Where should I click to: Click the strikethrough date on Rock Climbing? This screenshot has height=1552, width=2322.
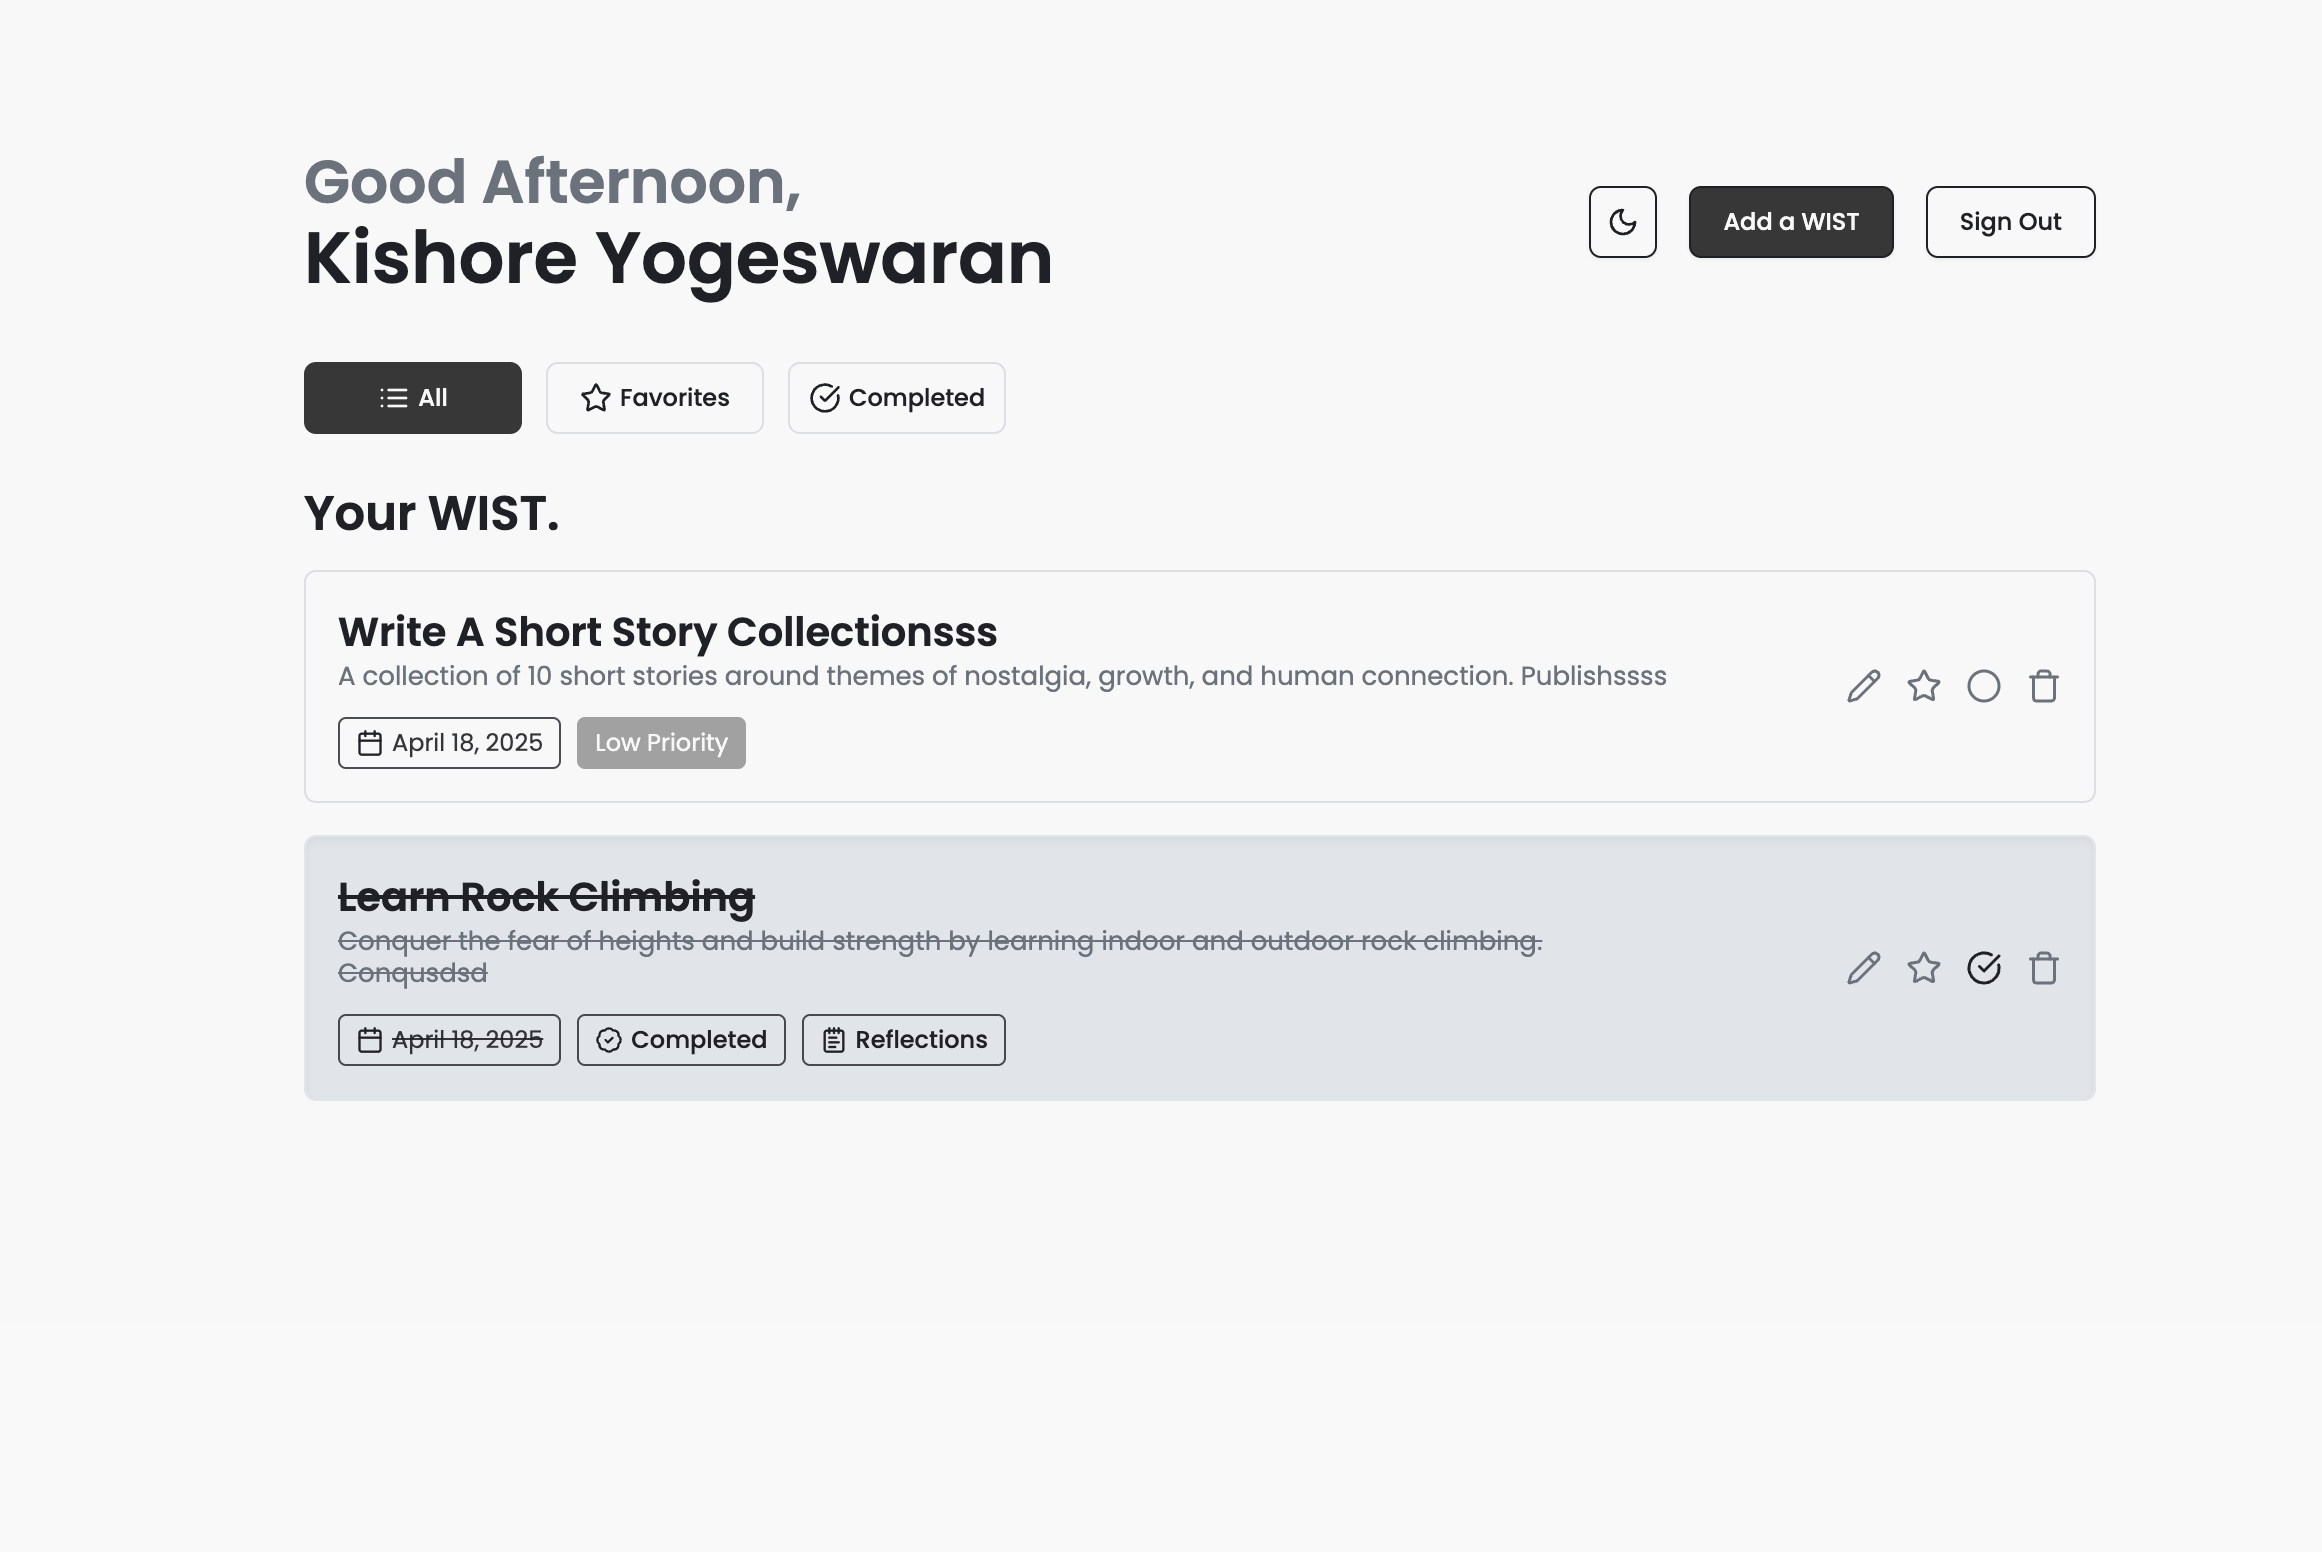tap(449, 1040)
